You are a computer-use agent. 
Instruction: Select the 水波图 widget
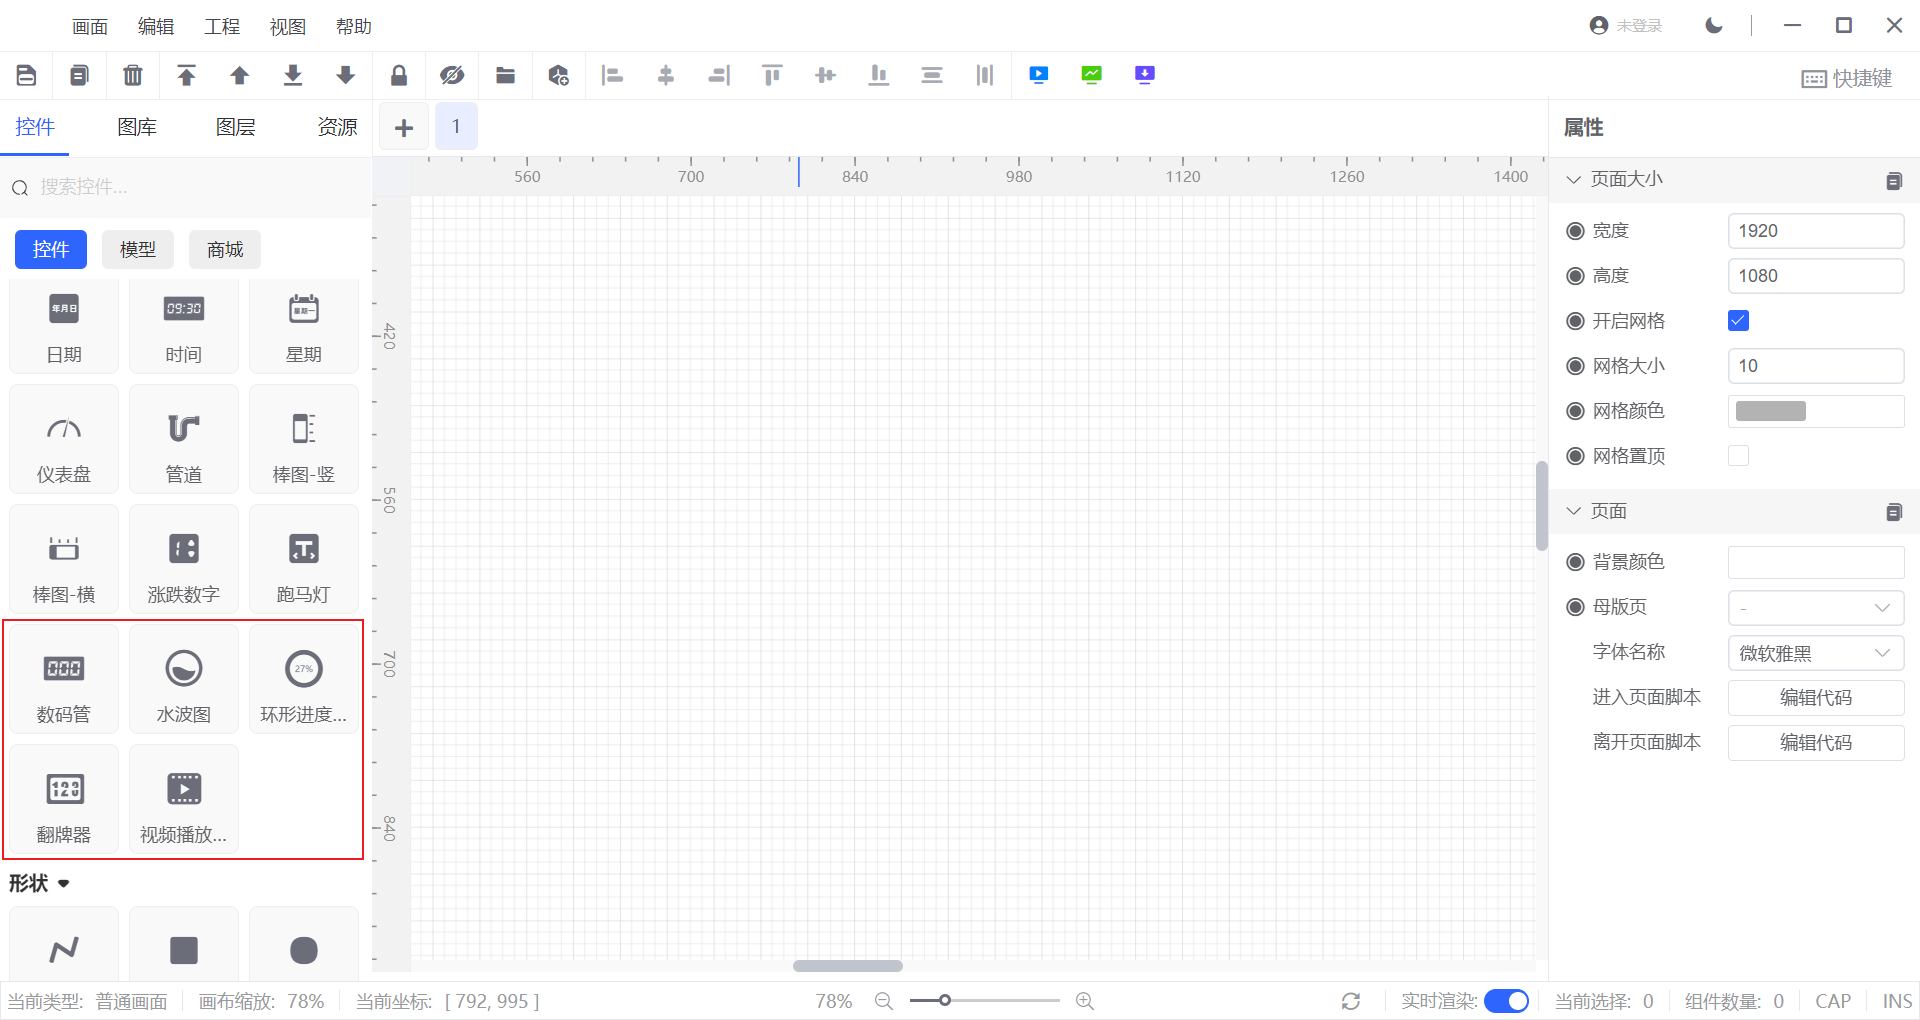(x=184, y=680)
